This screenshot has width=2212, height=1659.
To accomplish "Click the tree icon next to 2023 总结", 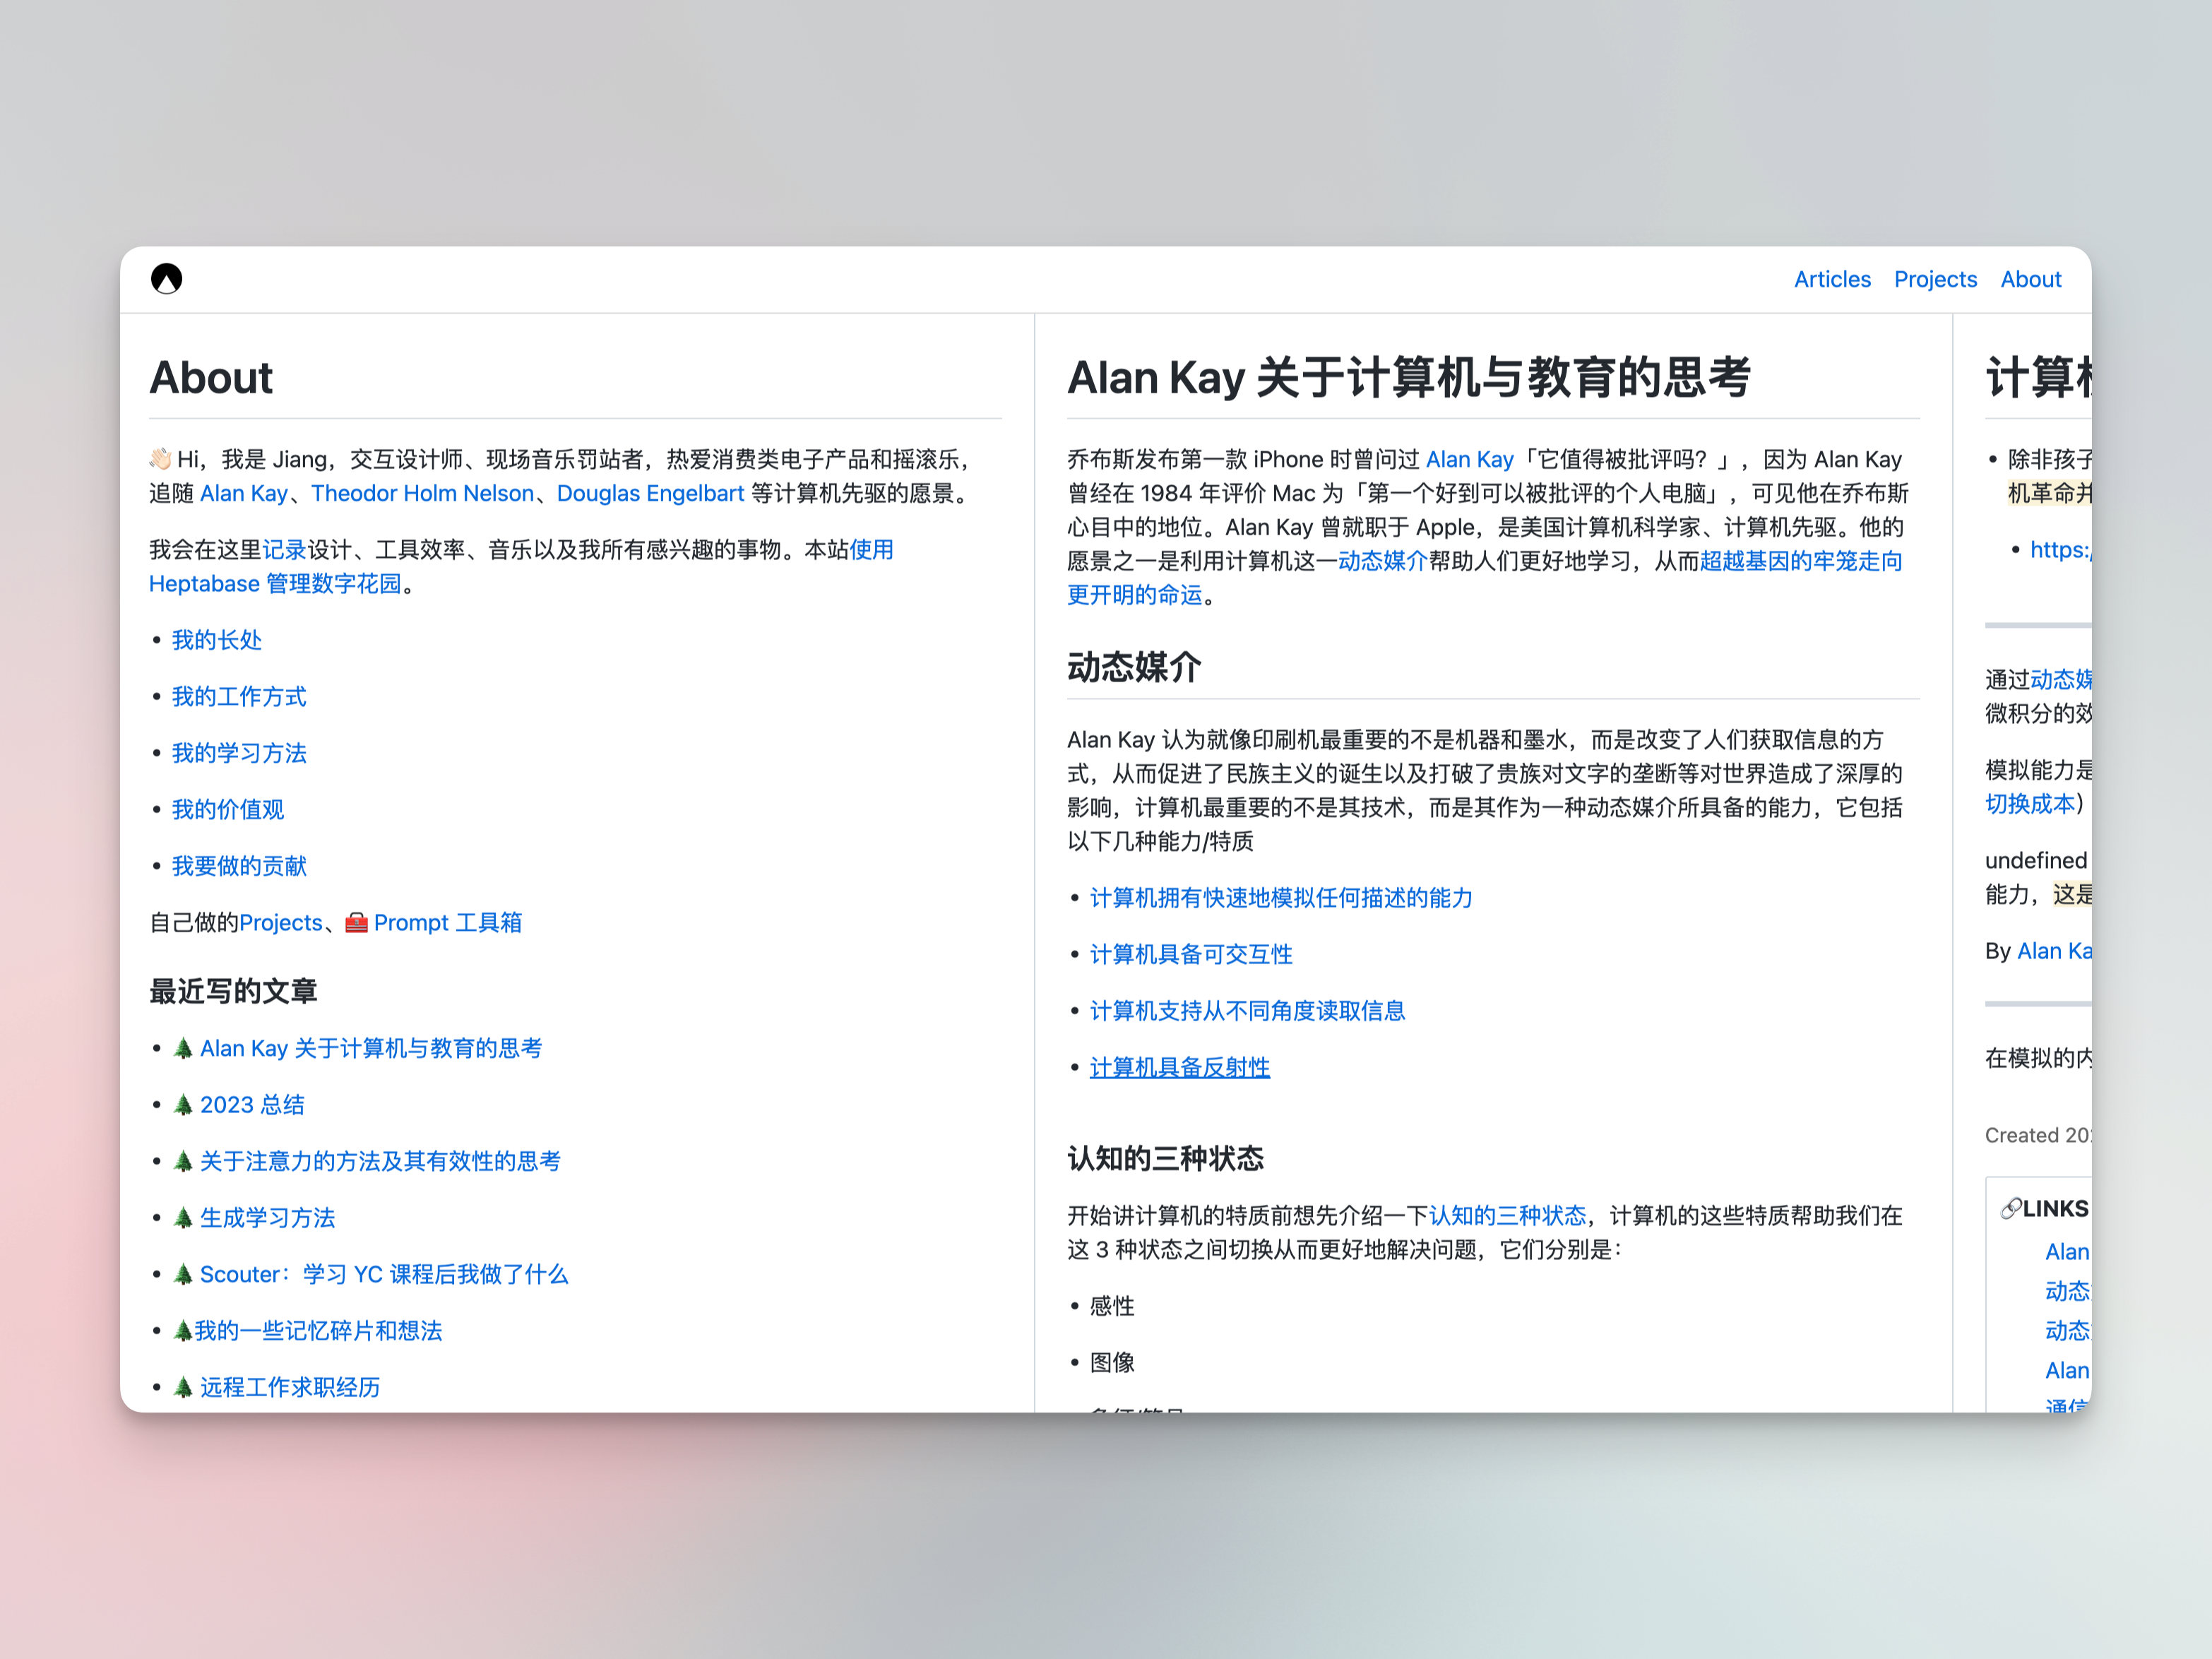I will click(183, 1105).
